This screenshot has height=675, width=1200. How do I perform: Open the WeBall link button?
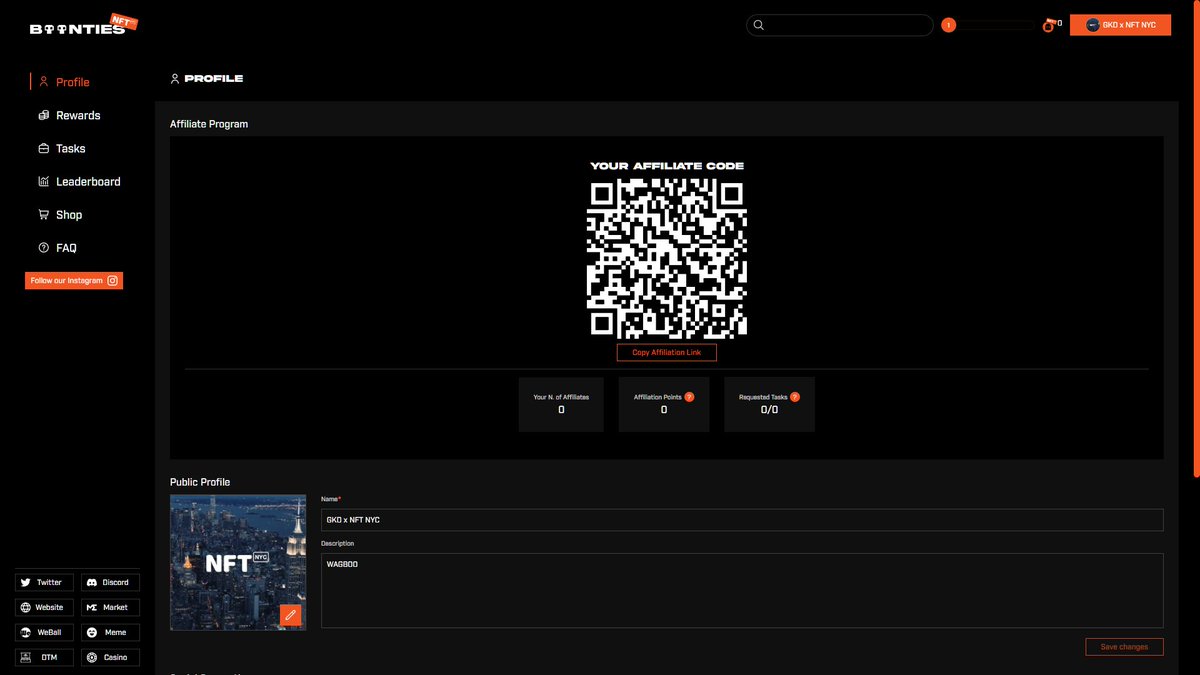pos(44,632)
